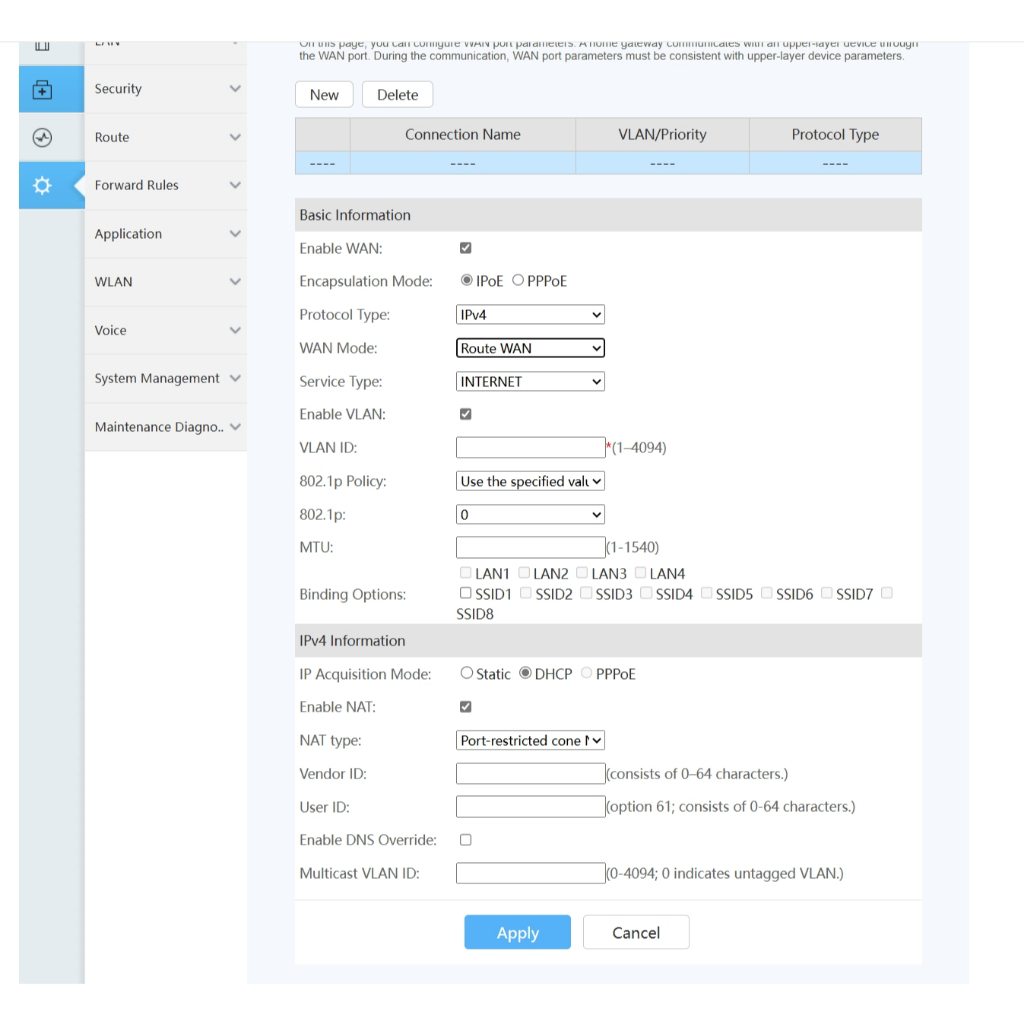This screenshot has height=1024, width=1024.
Task: Expand the System Management menu
Action: (165, 379)
